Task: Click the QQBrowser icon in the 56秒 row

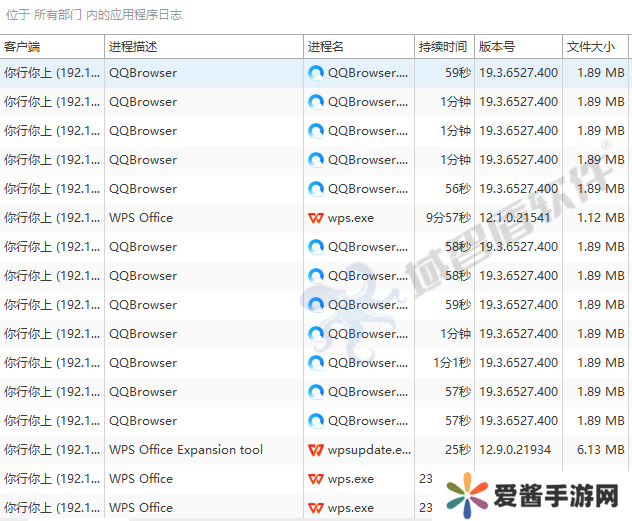Action: click(x=316, y=189)
